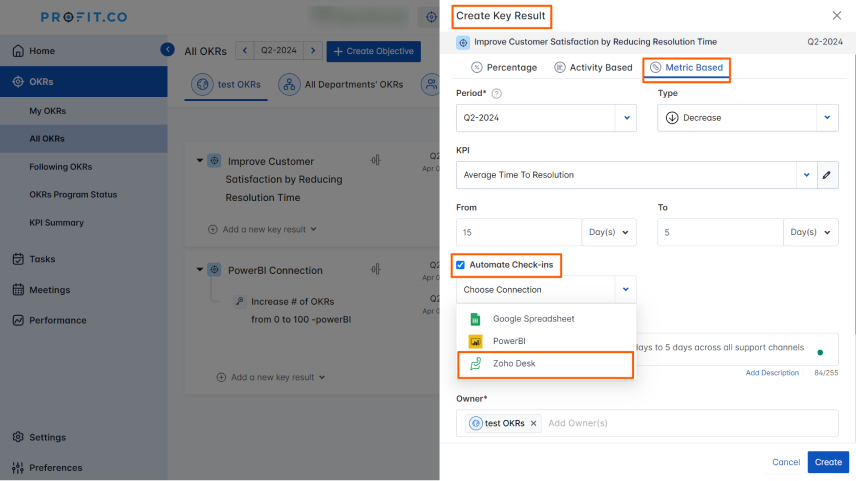
Task: Click the PROFIT.CO logo
Action: (x=84, y=17)
